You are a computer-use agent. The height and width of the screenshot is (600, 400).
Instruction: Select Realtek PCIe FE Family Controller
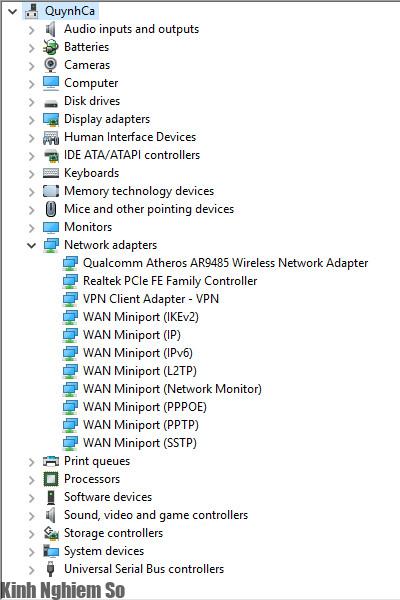tap(170, 281)
